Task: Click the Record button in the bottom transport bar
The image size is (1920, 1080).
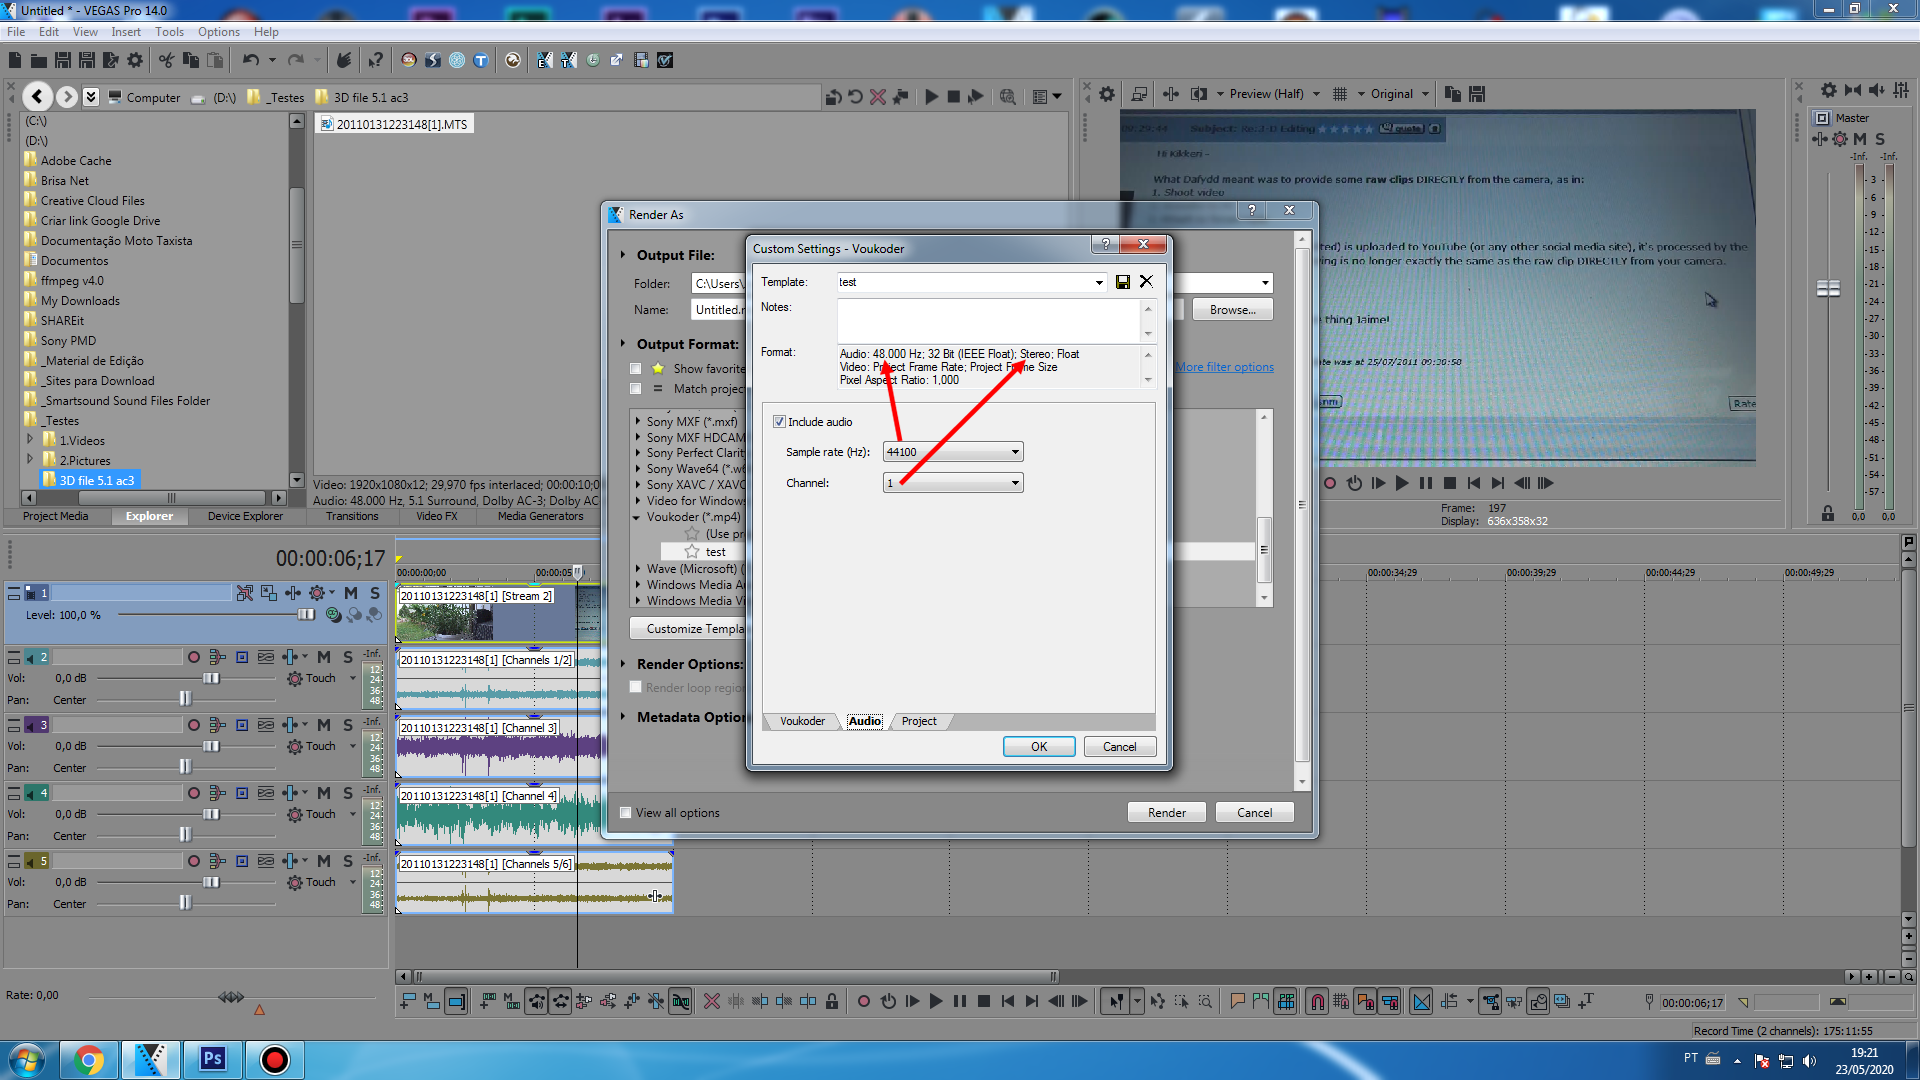Action: [x=864, y=1001]
